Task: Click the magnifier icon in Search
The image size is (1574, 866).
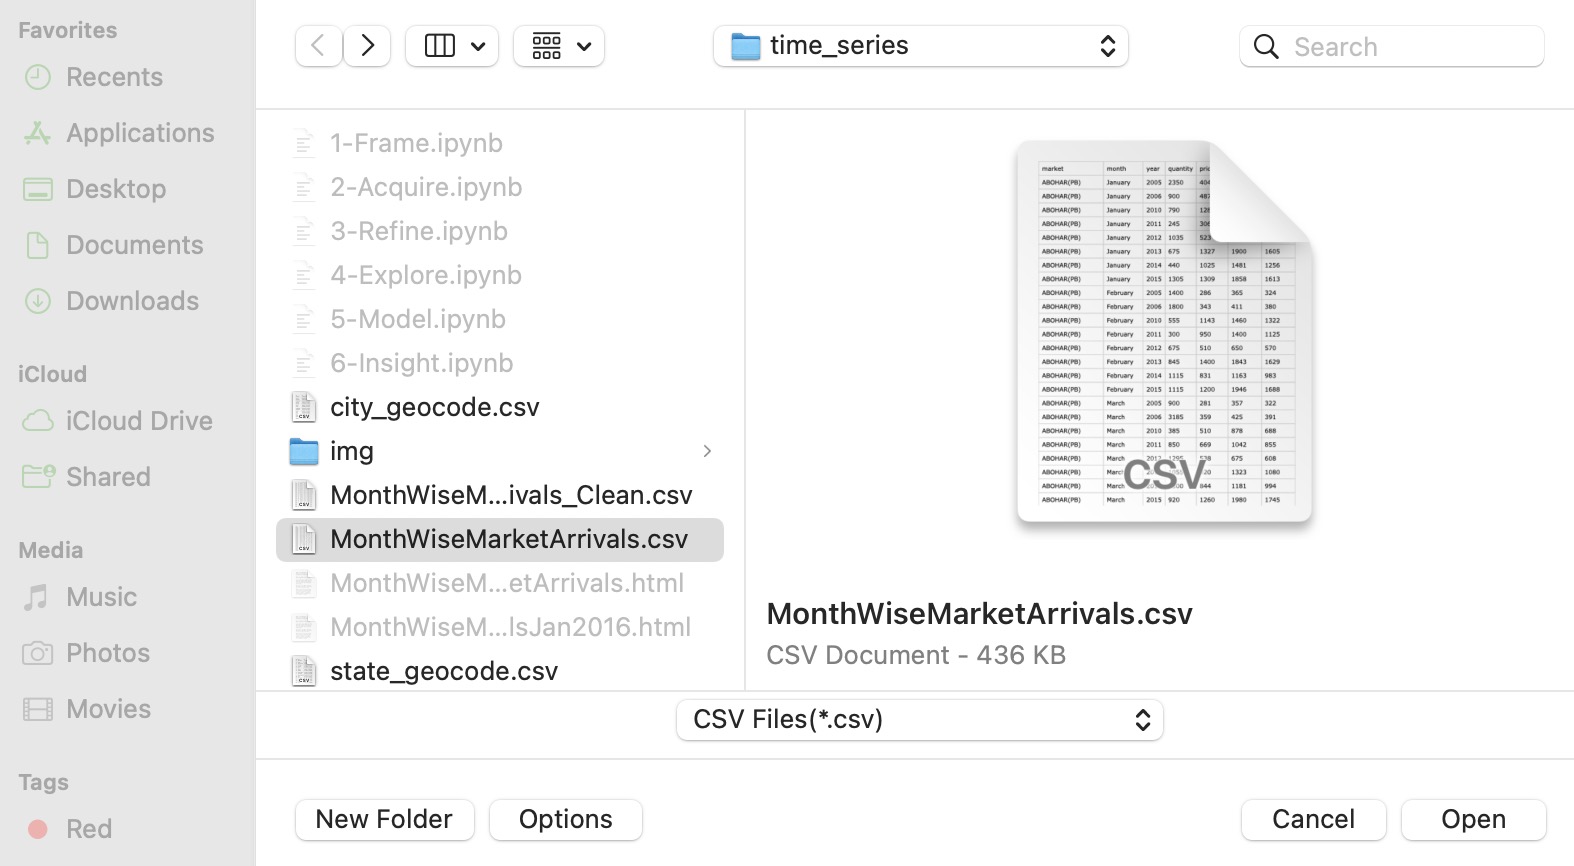Action: (x=1266, y=47)
